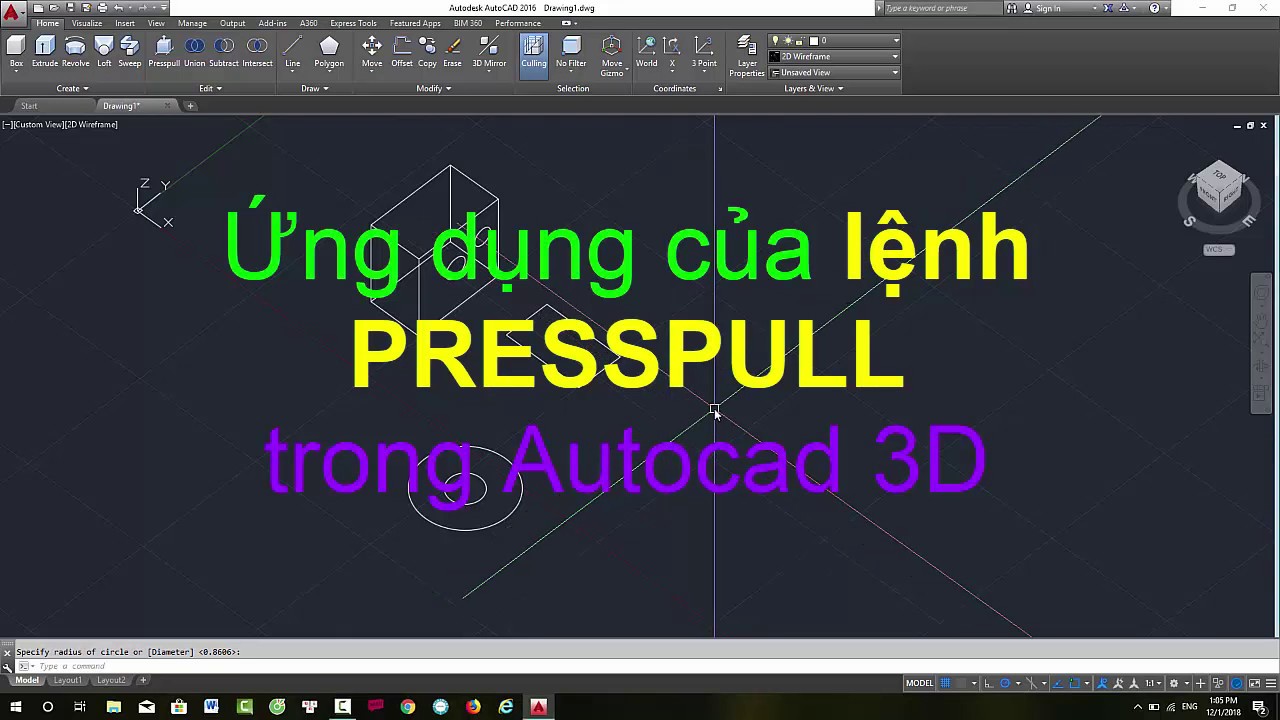Toggle object snap in status bar

[1075, 683]
